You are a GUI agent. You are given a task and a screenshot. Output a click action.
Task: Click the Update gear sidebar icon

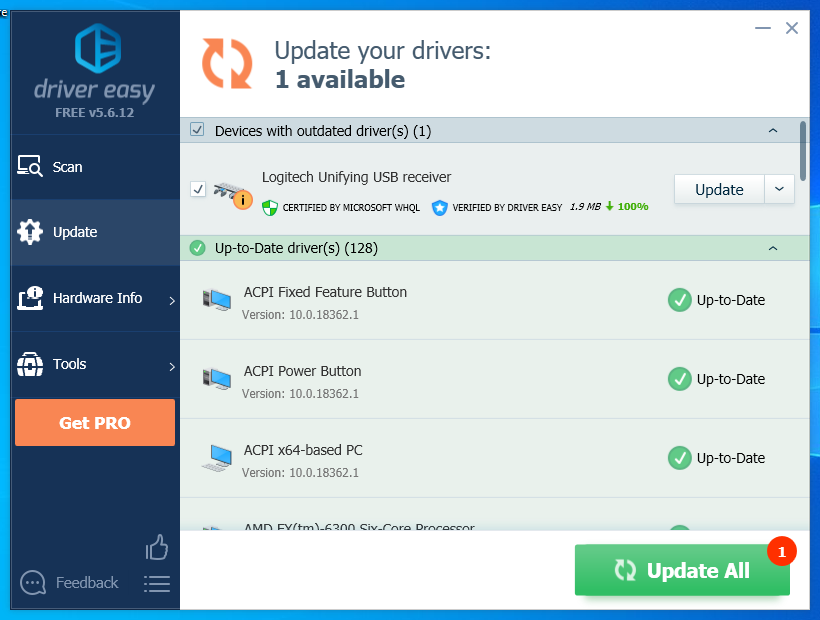30,232
